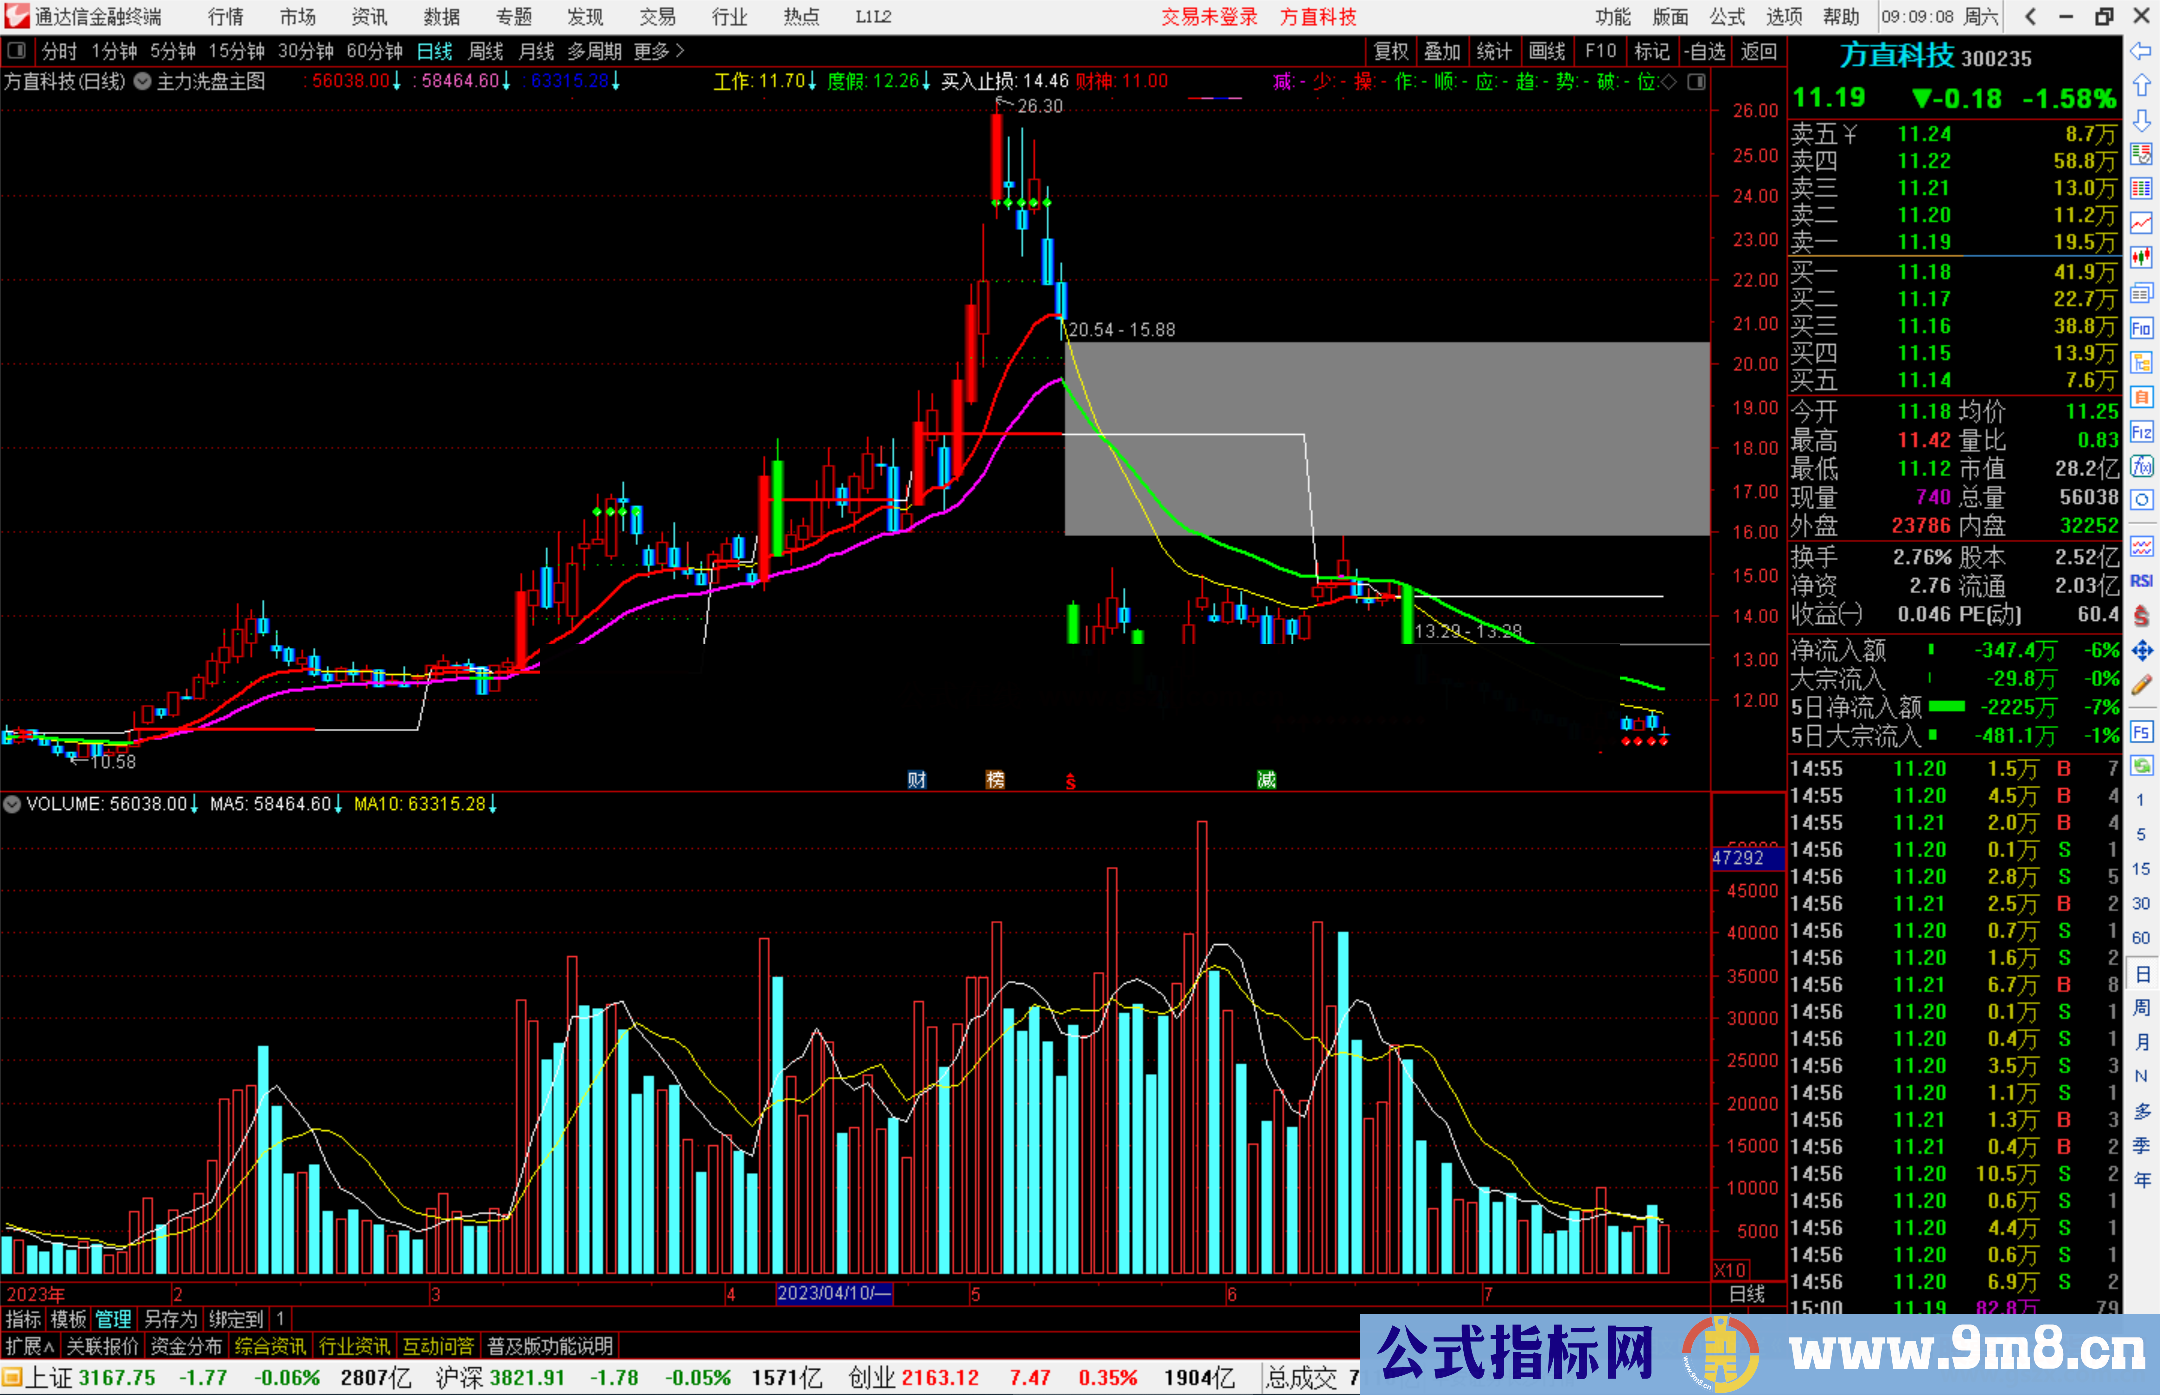Click the RSI indicator sidebar icon
Image resolution: width=2160 pixels, height=1395 pixels.
click(2141, 581)
